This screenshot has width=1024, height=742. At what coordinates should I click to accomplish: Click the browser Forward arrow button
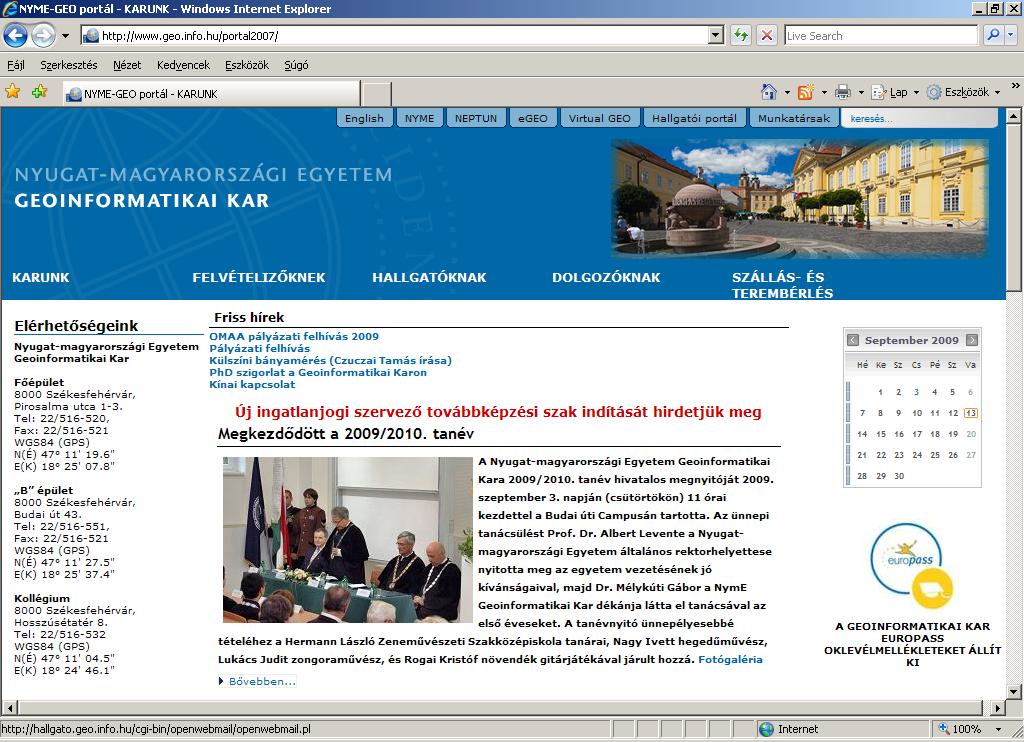tap(43, 35)
